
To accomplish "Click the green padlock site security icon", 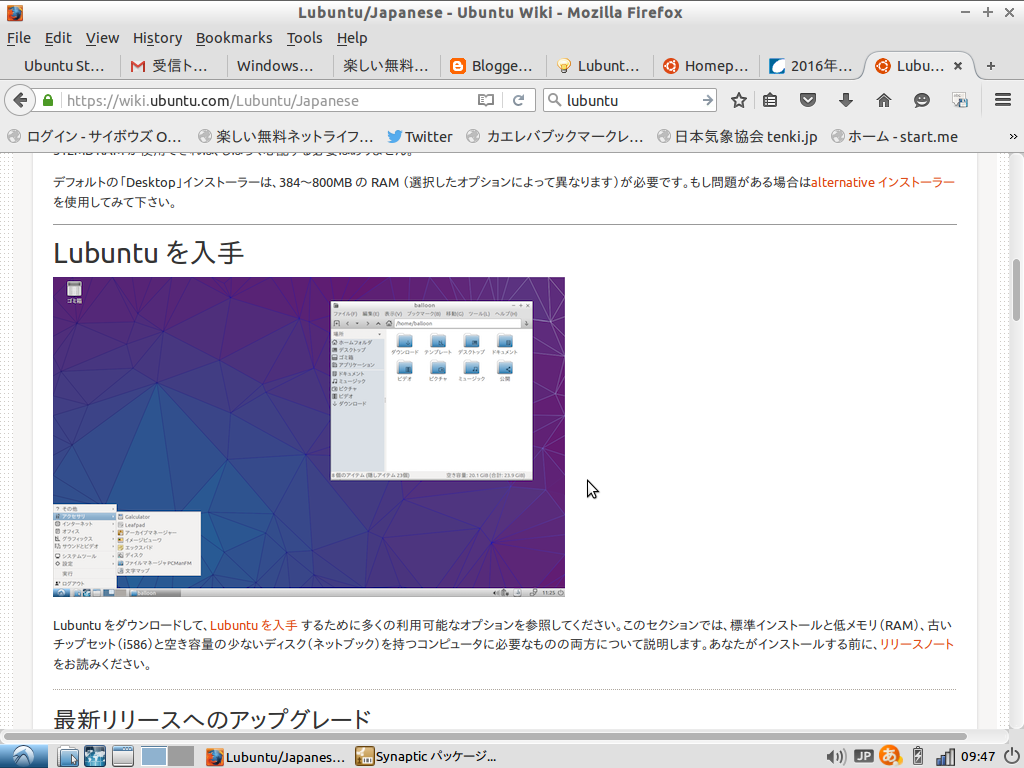I will [x=48, y=101].
